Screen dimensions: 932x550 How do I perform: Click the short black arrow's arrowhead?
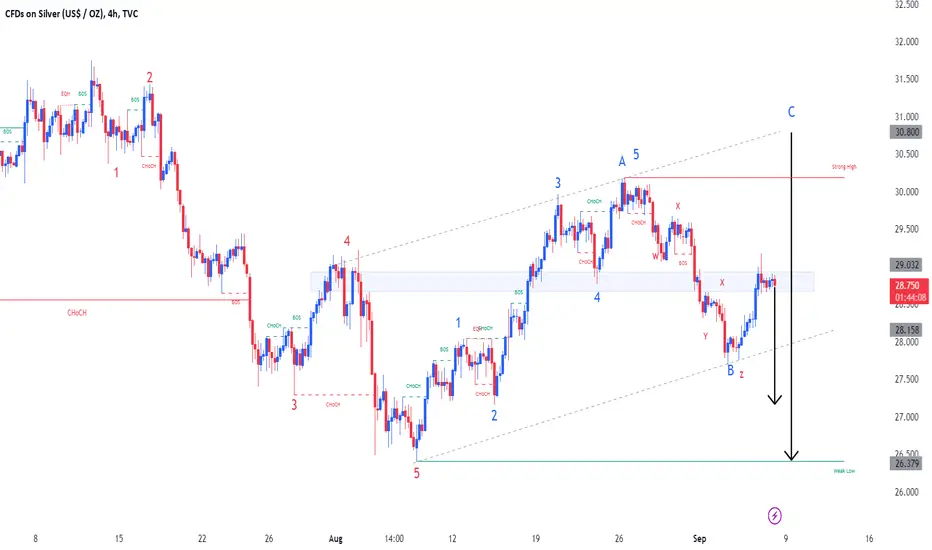pos(774,400)
